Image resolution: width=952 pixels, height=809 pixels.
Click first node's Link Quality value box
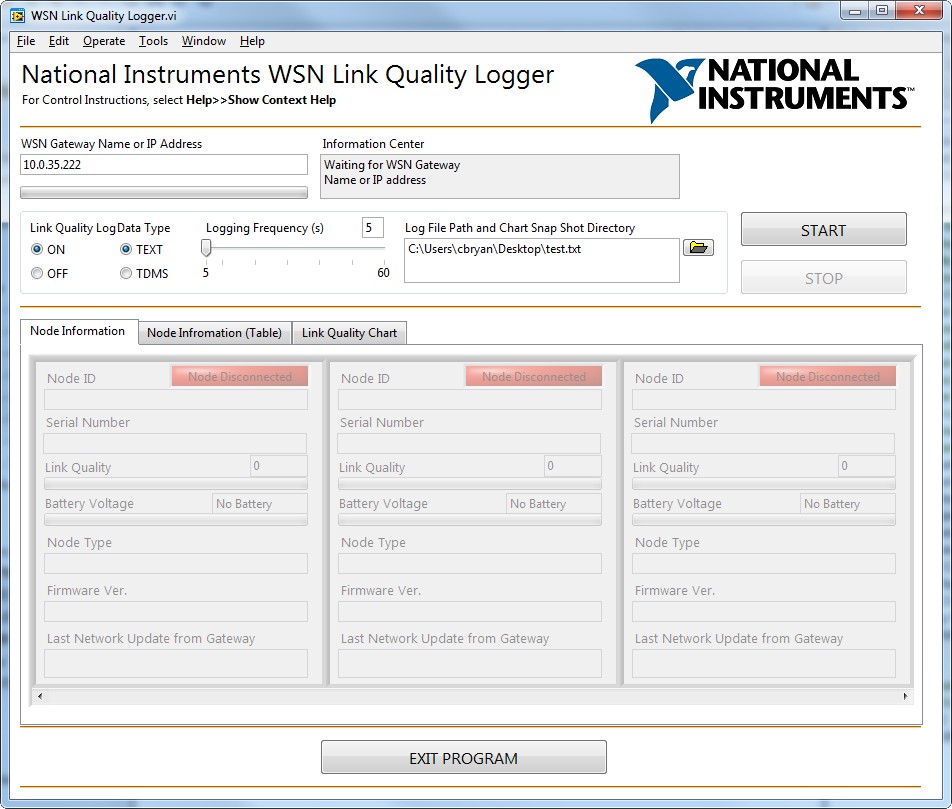coord(279,466)
